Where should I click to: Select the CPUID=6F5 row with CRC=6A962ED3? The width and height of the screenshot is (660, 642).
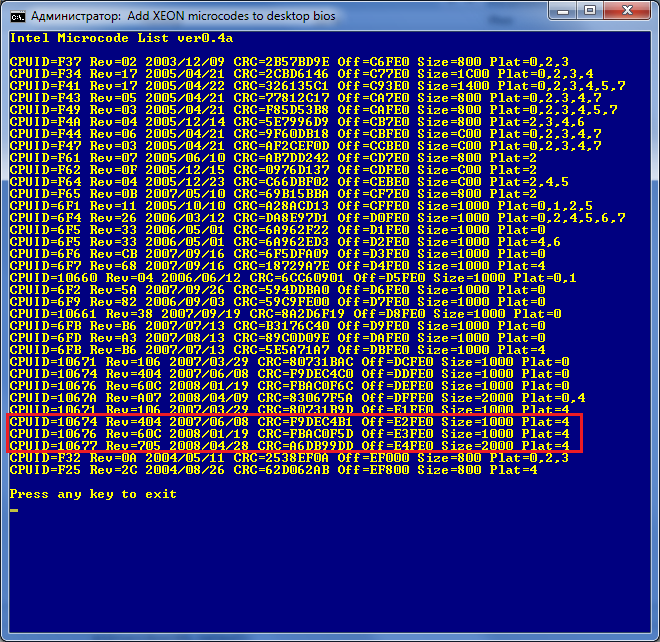285,242
